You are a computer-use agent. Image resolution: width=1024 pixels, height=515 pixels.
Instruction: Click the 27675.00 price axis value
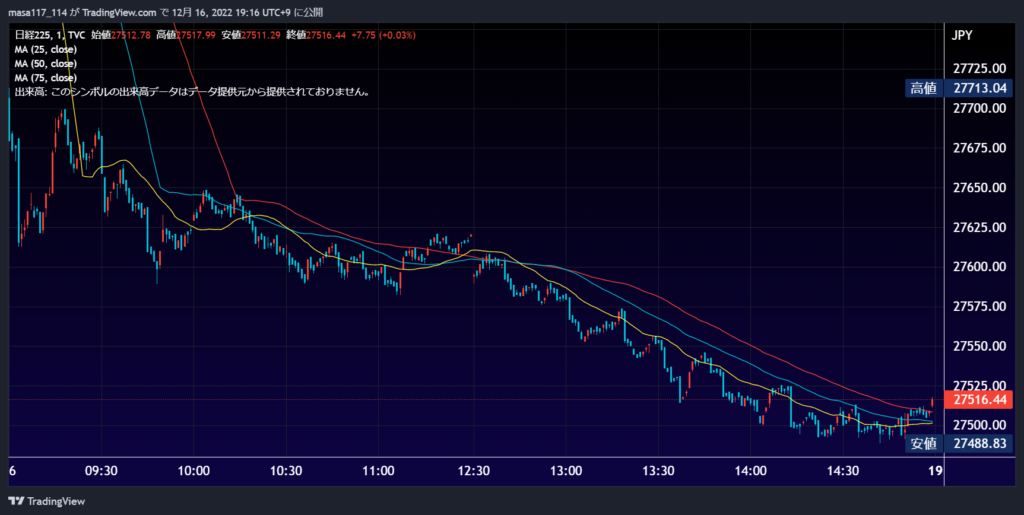(980, 148)
